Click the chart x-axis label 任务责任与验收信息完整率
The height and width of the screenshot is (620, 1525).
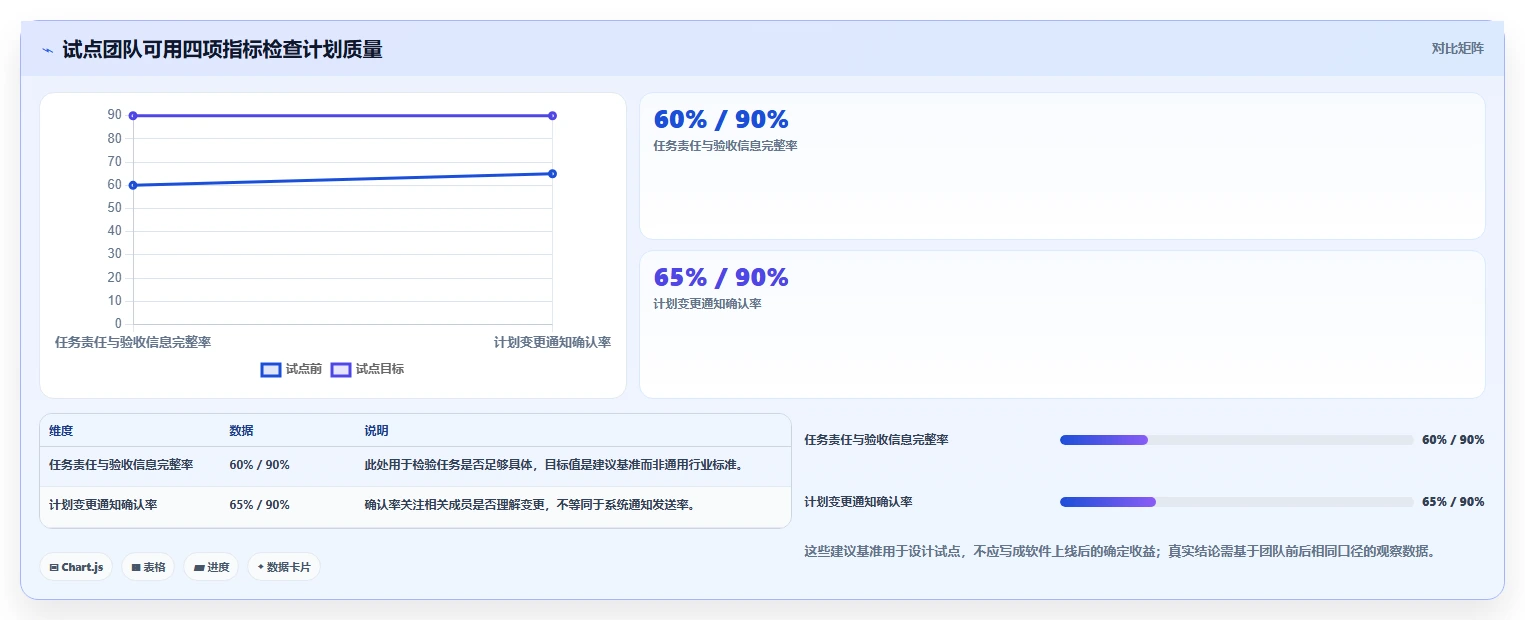tap(133, 342)
